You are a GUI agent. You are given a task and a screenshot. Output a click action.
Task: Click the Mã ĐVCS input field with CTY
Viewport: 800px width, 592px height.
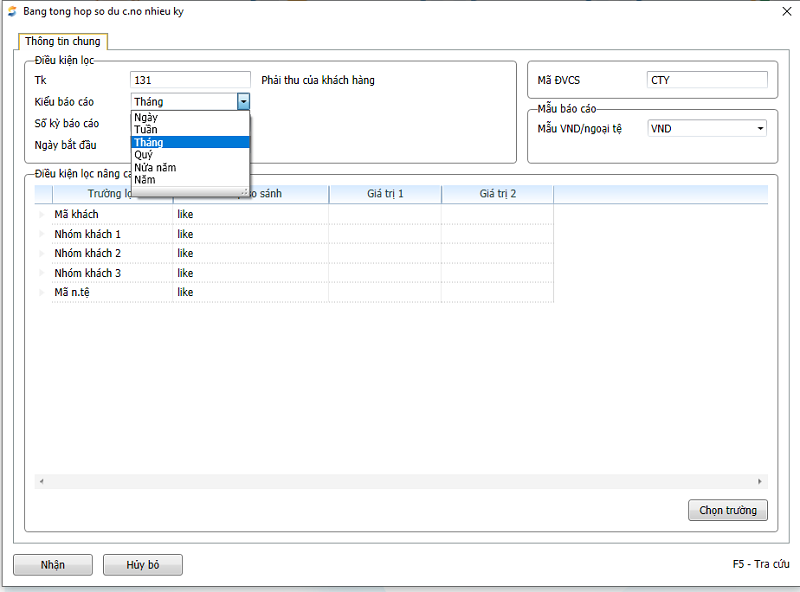click(x=707, y=80)
